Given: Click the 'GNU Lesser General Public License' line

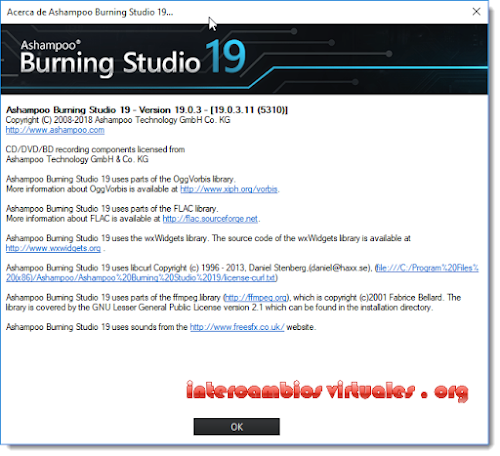Looking at the screenshot, I should pos(219,307).
